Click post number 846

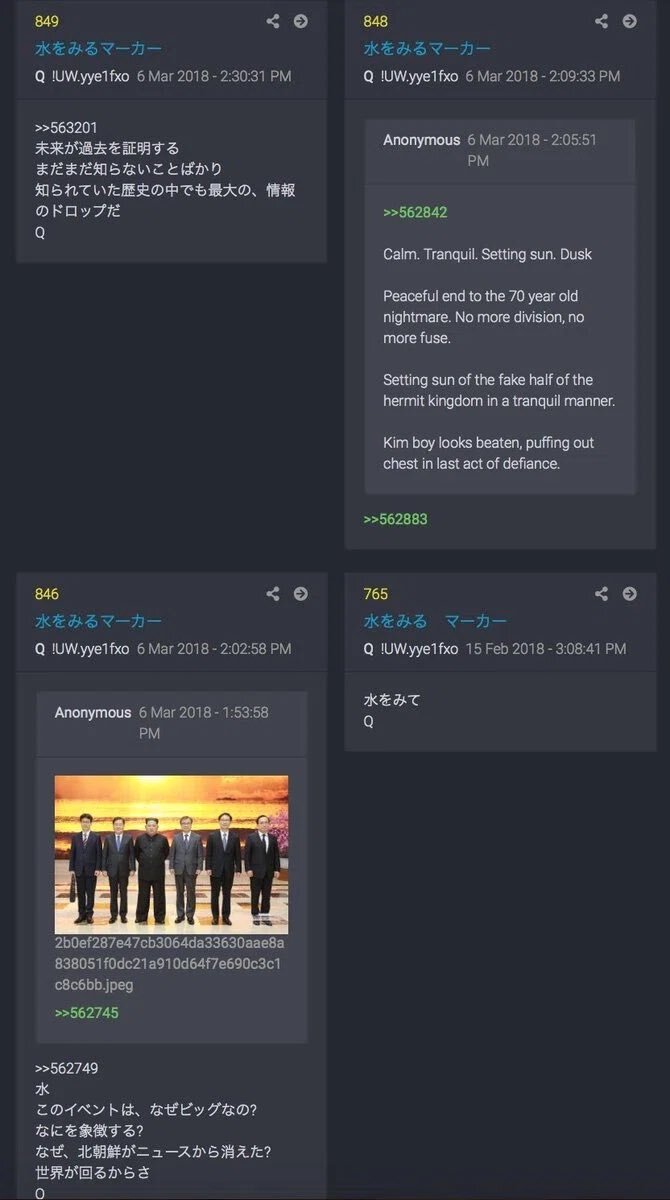pos(47,594)
